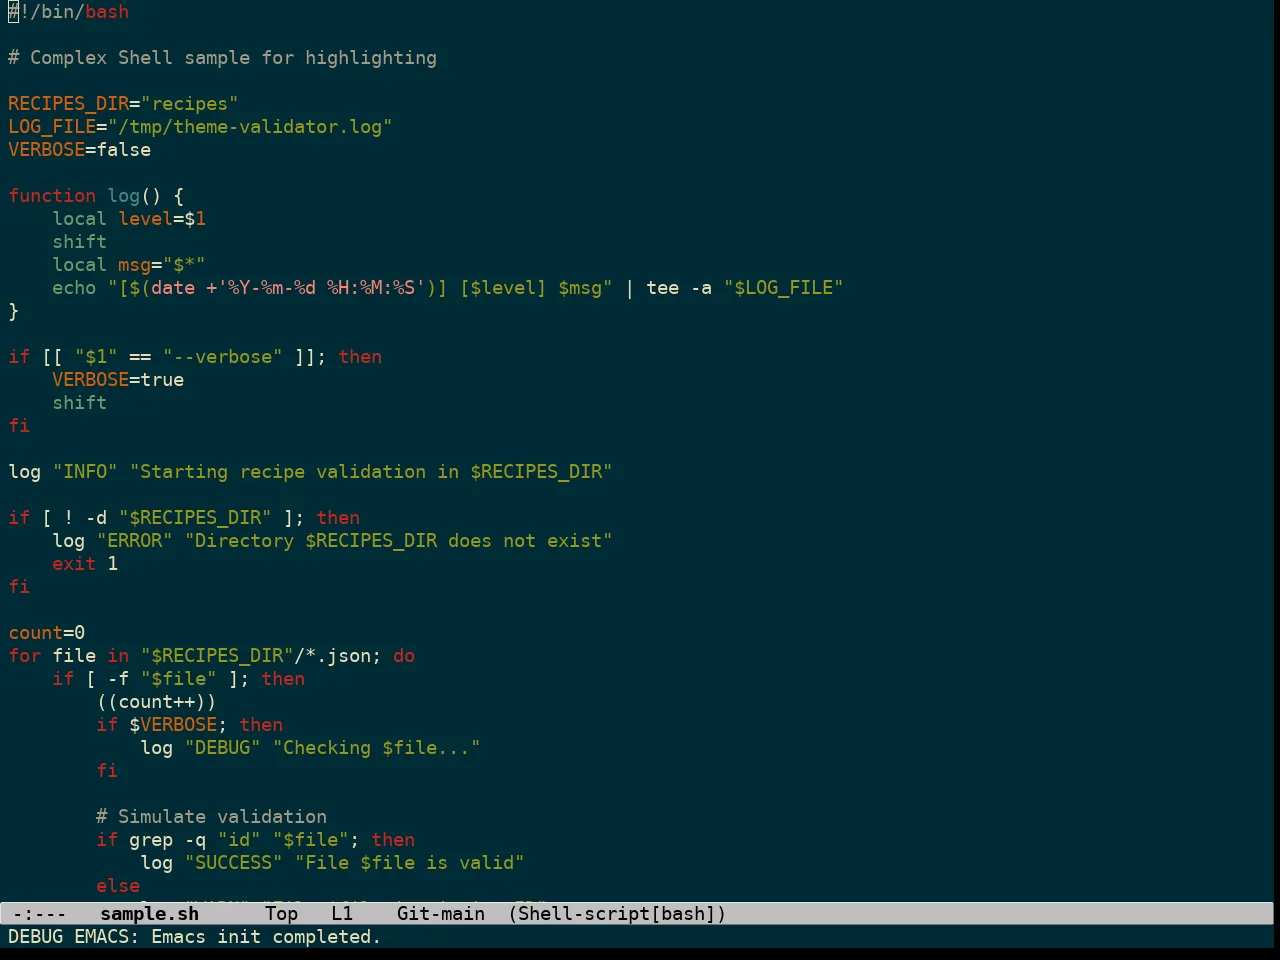Screen dimensions: 1280x960
Task: Click the VERBOSE=true assignment
Action: click(118, 380)
